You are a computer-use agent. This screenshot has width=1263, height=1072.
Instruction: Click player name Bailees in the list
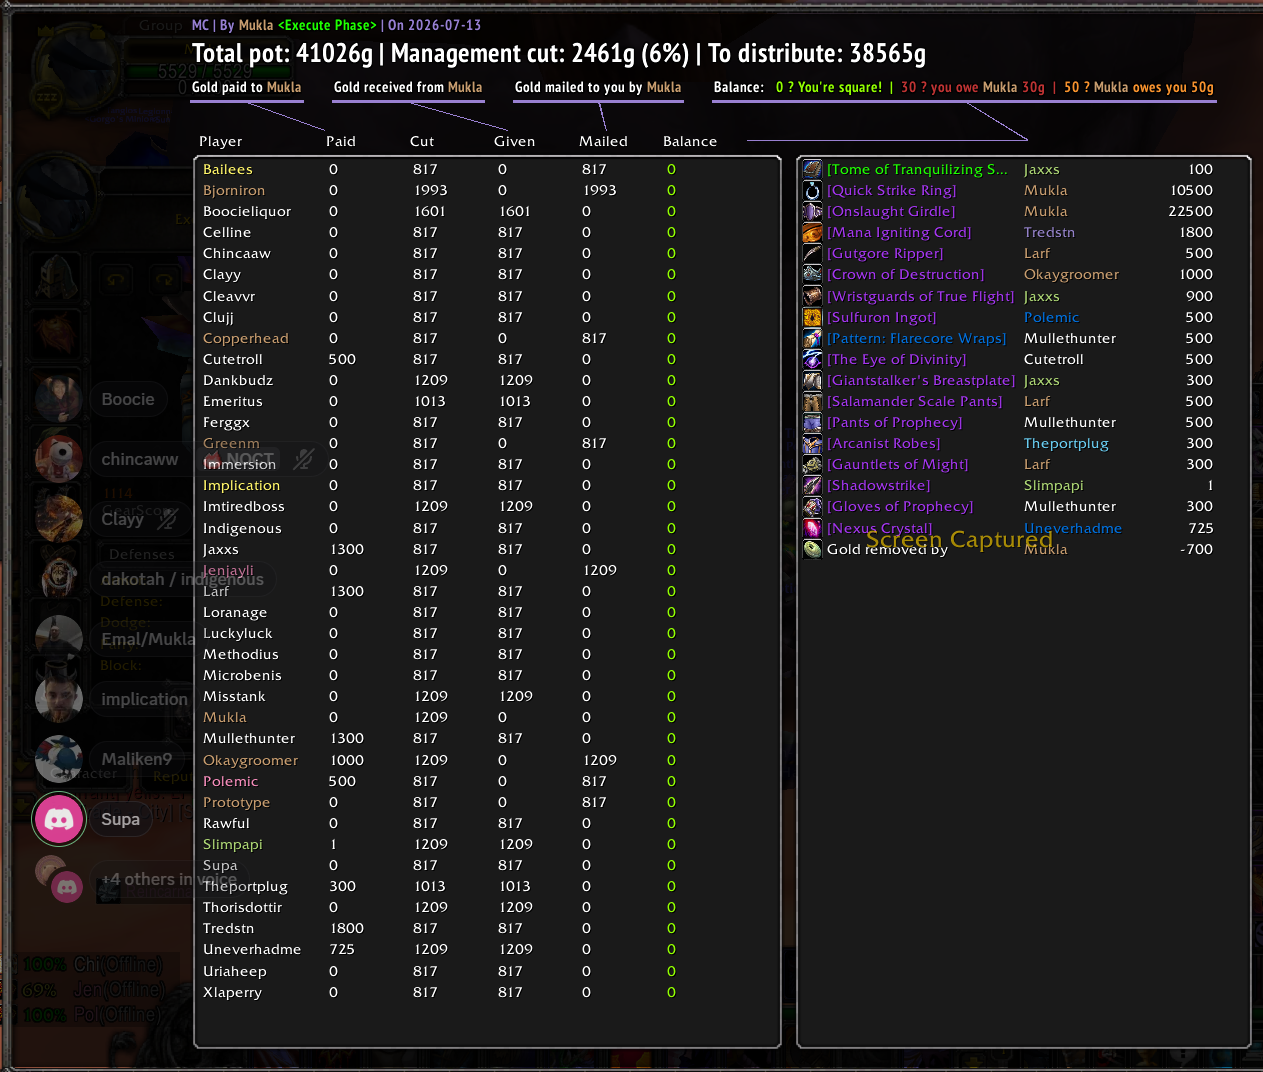click(228, 169)
